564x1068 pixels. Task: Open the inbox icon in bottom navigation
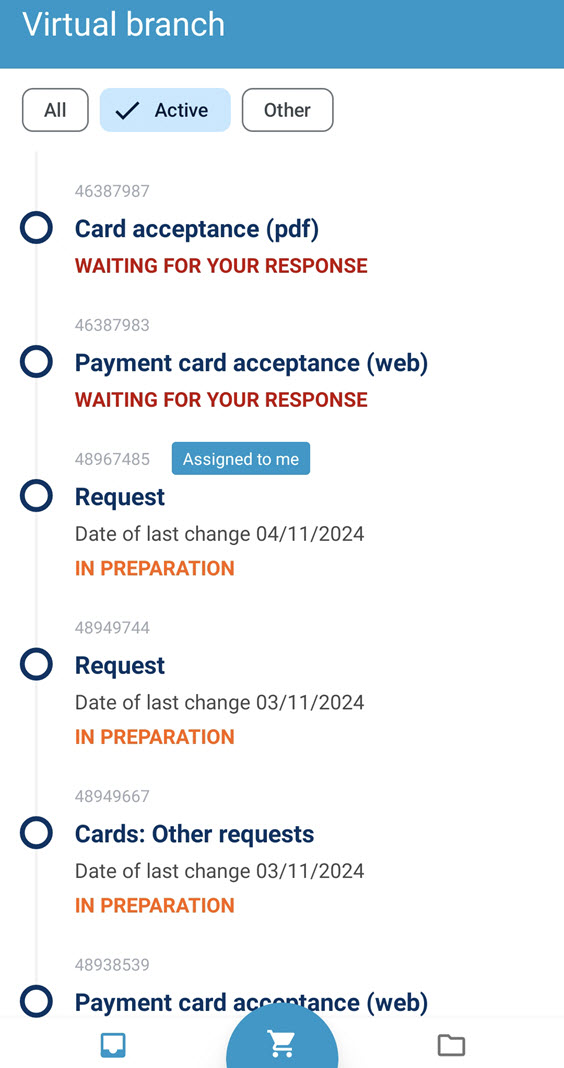pyautogui.click(x=113, y=1045)
